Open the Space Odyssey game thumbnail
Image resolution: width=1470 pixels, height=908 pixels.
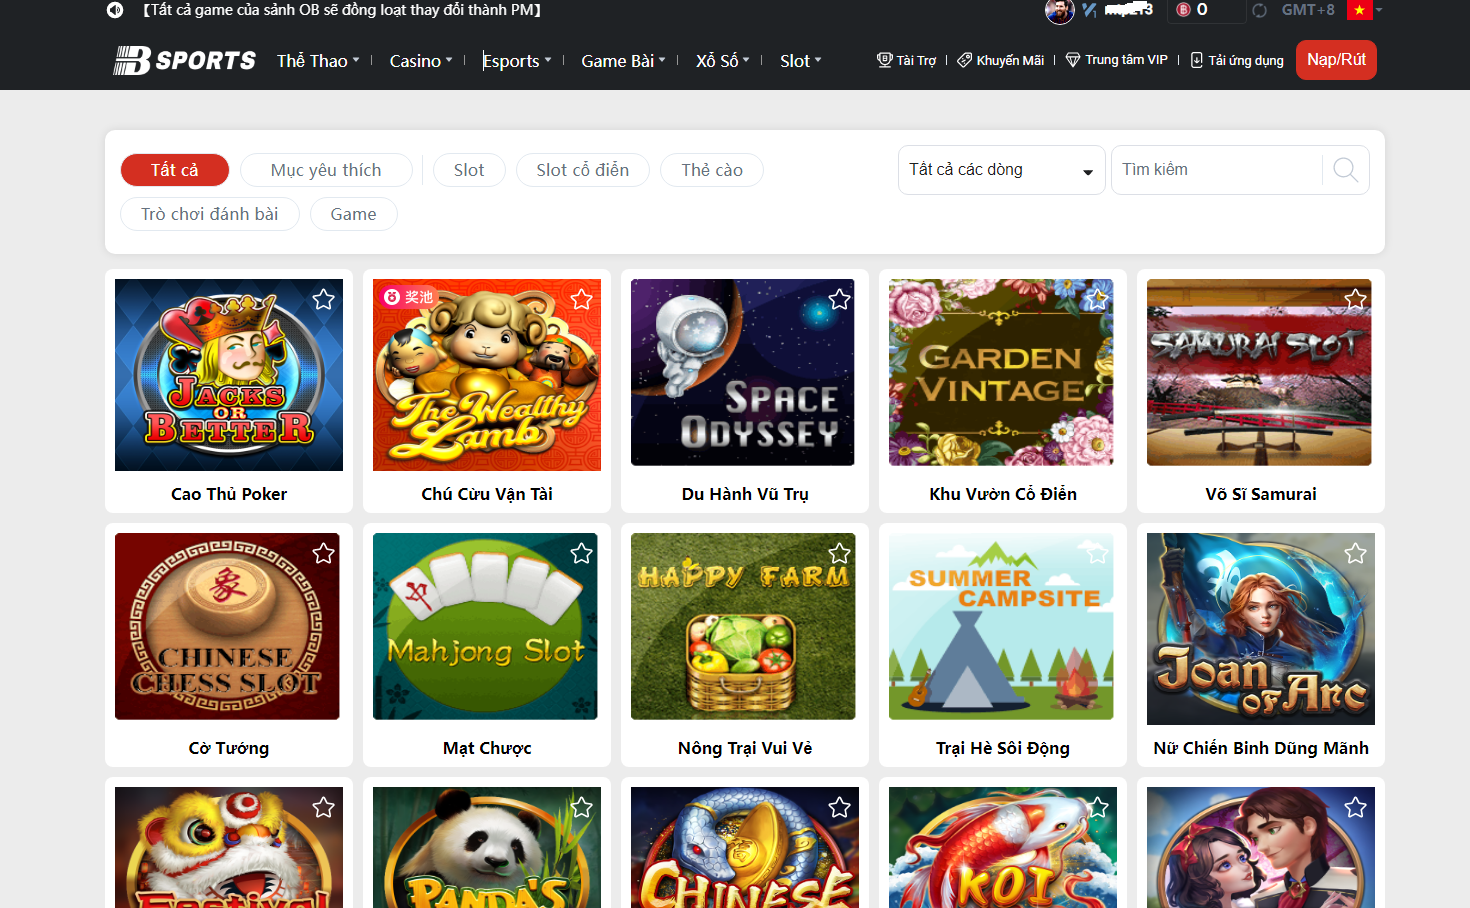click(743, 372)
